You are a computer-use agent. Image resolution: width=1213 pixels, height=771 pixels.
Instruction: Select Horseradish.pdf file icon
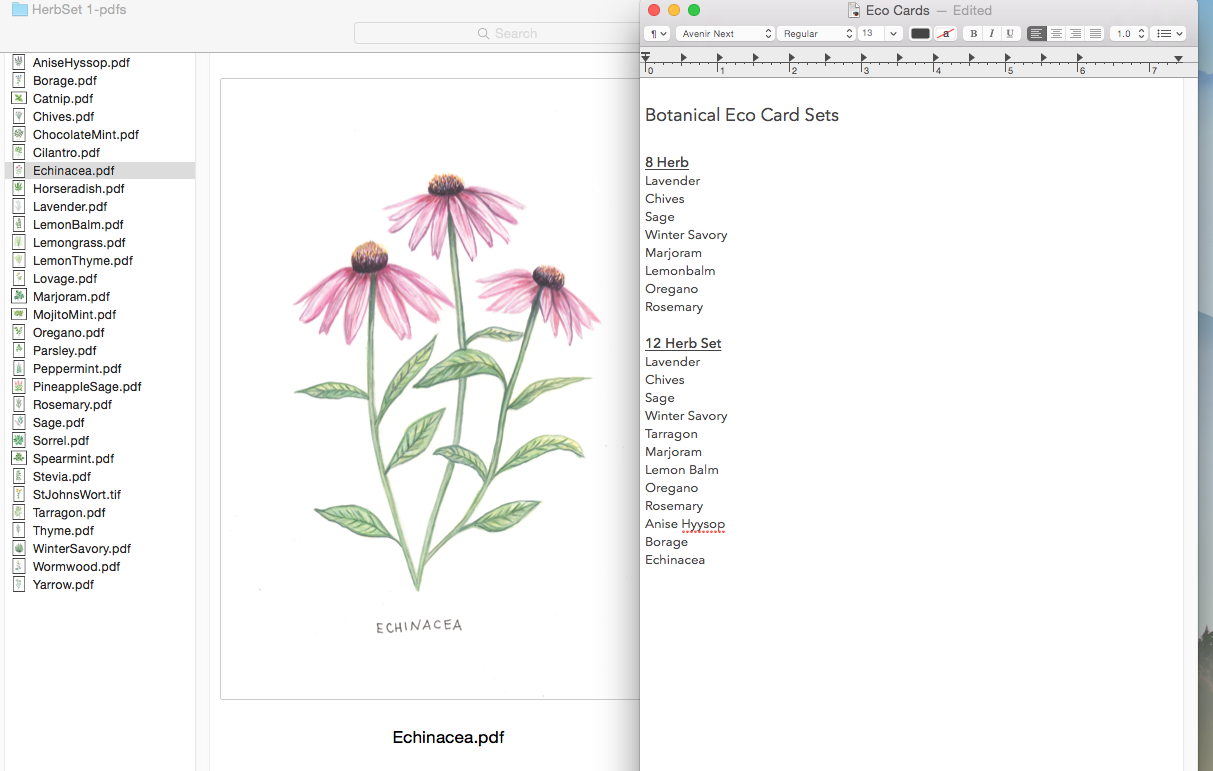click(x=19, y=188)
